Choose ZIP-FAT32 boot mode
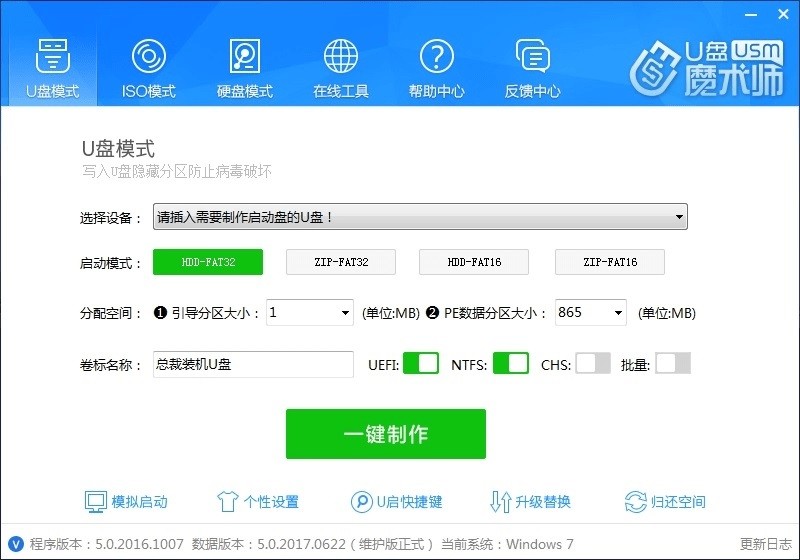The width and height of the screenshot is (800, 560). point(341,262)
